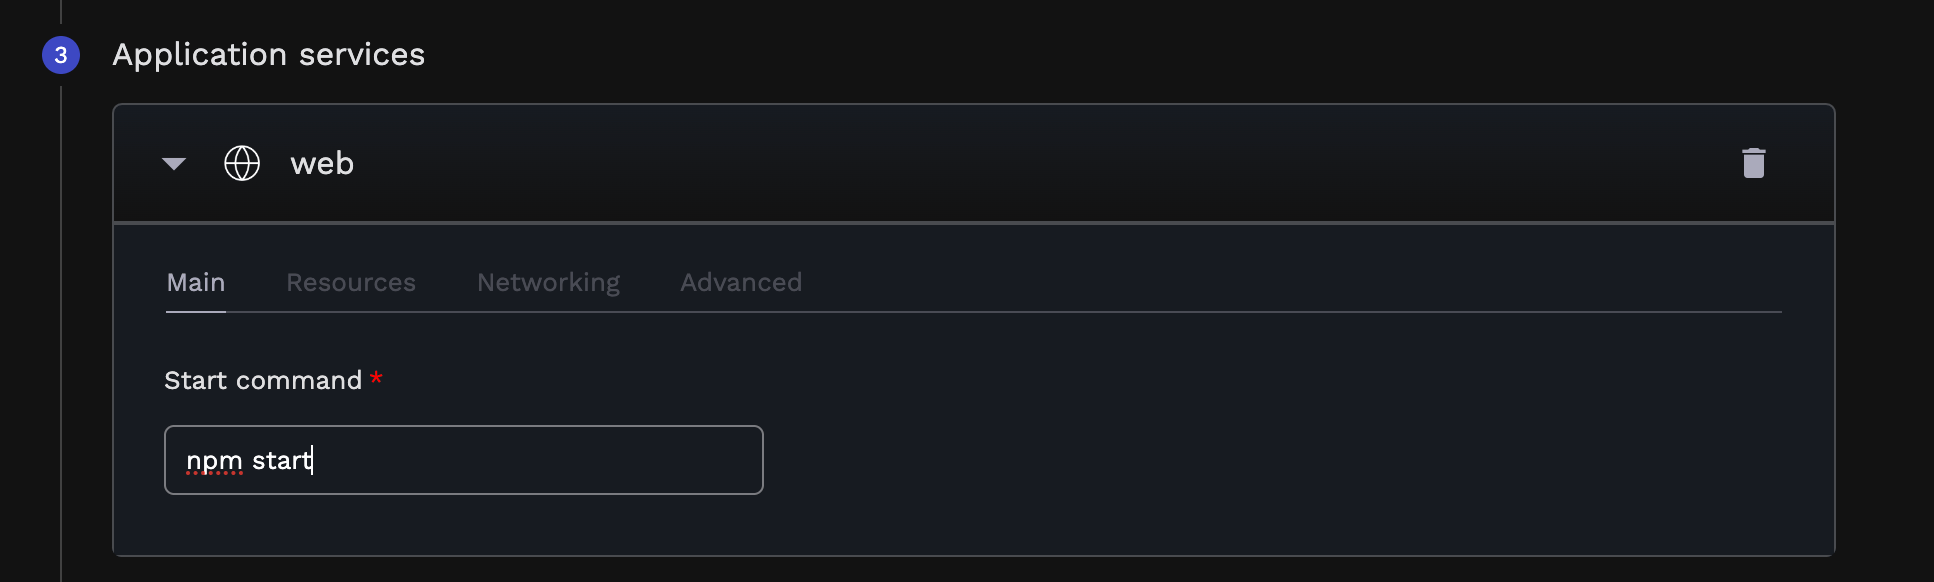Viewport: 1934px width, 582px height.
Task: Click the Application services heading
Action: coord(269,54)
